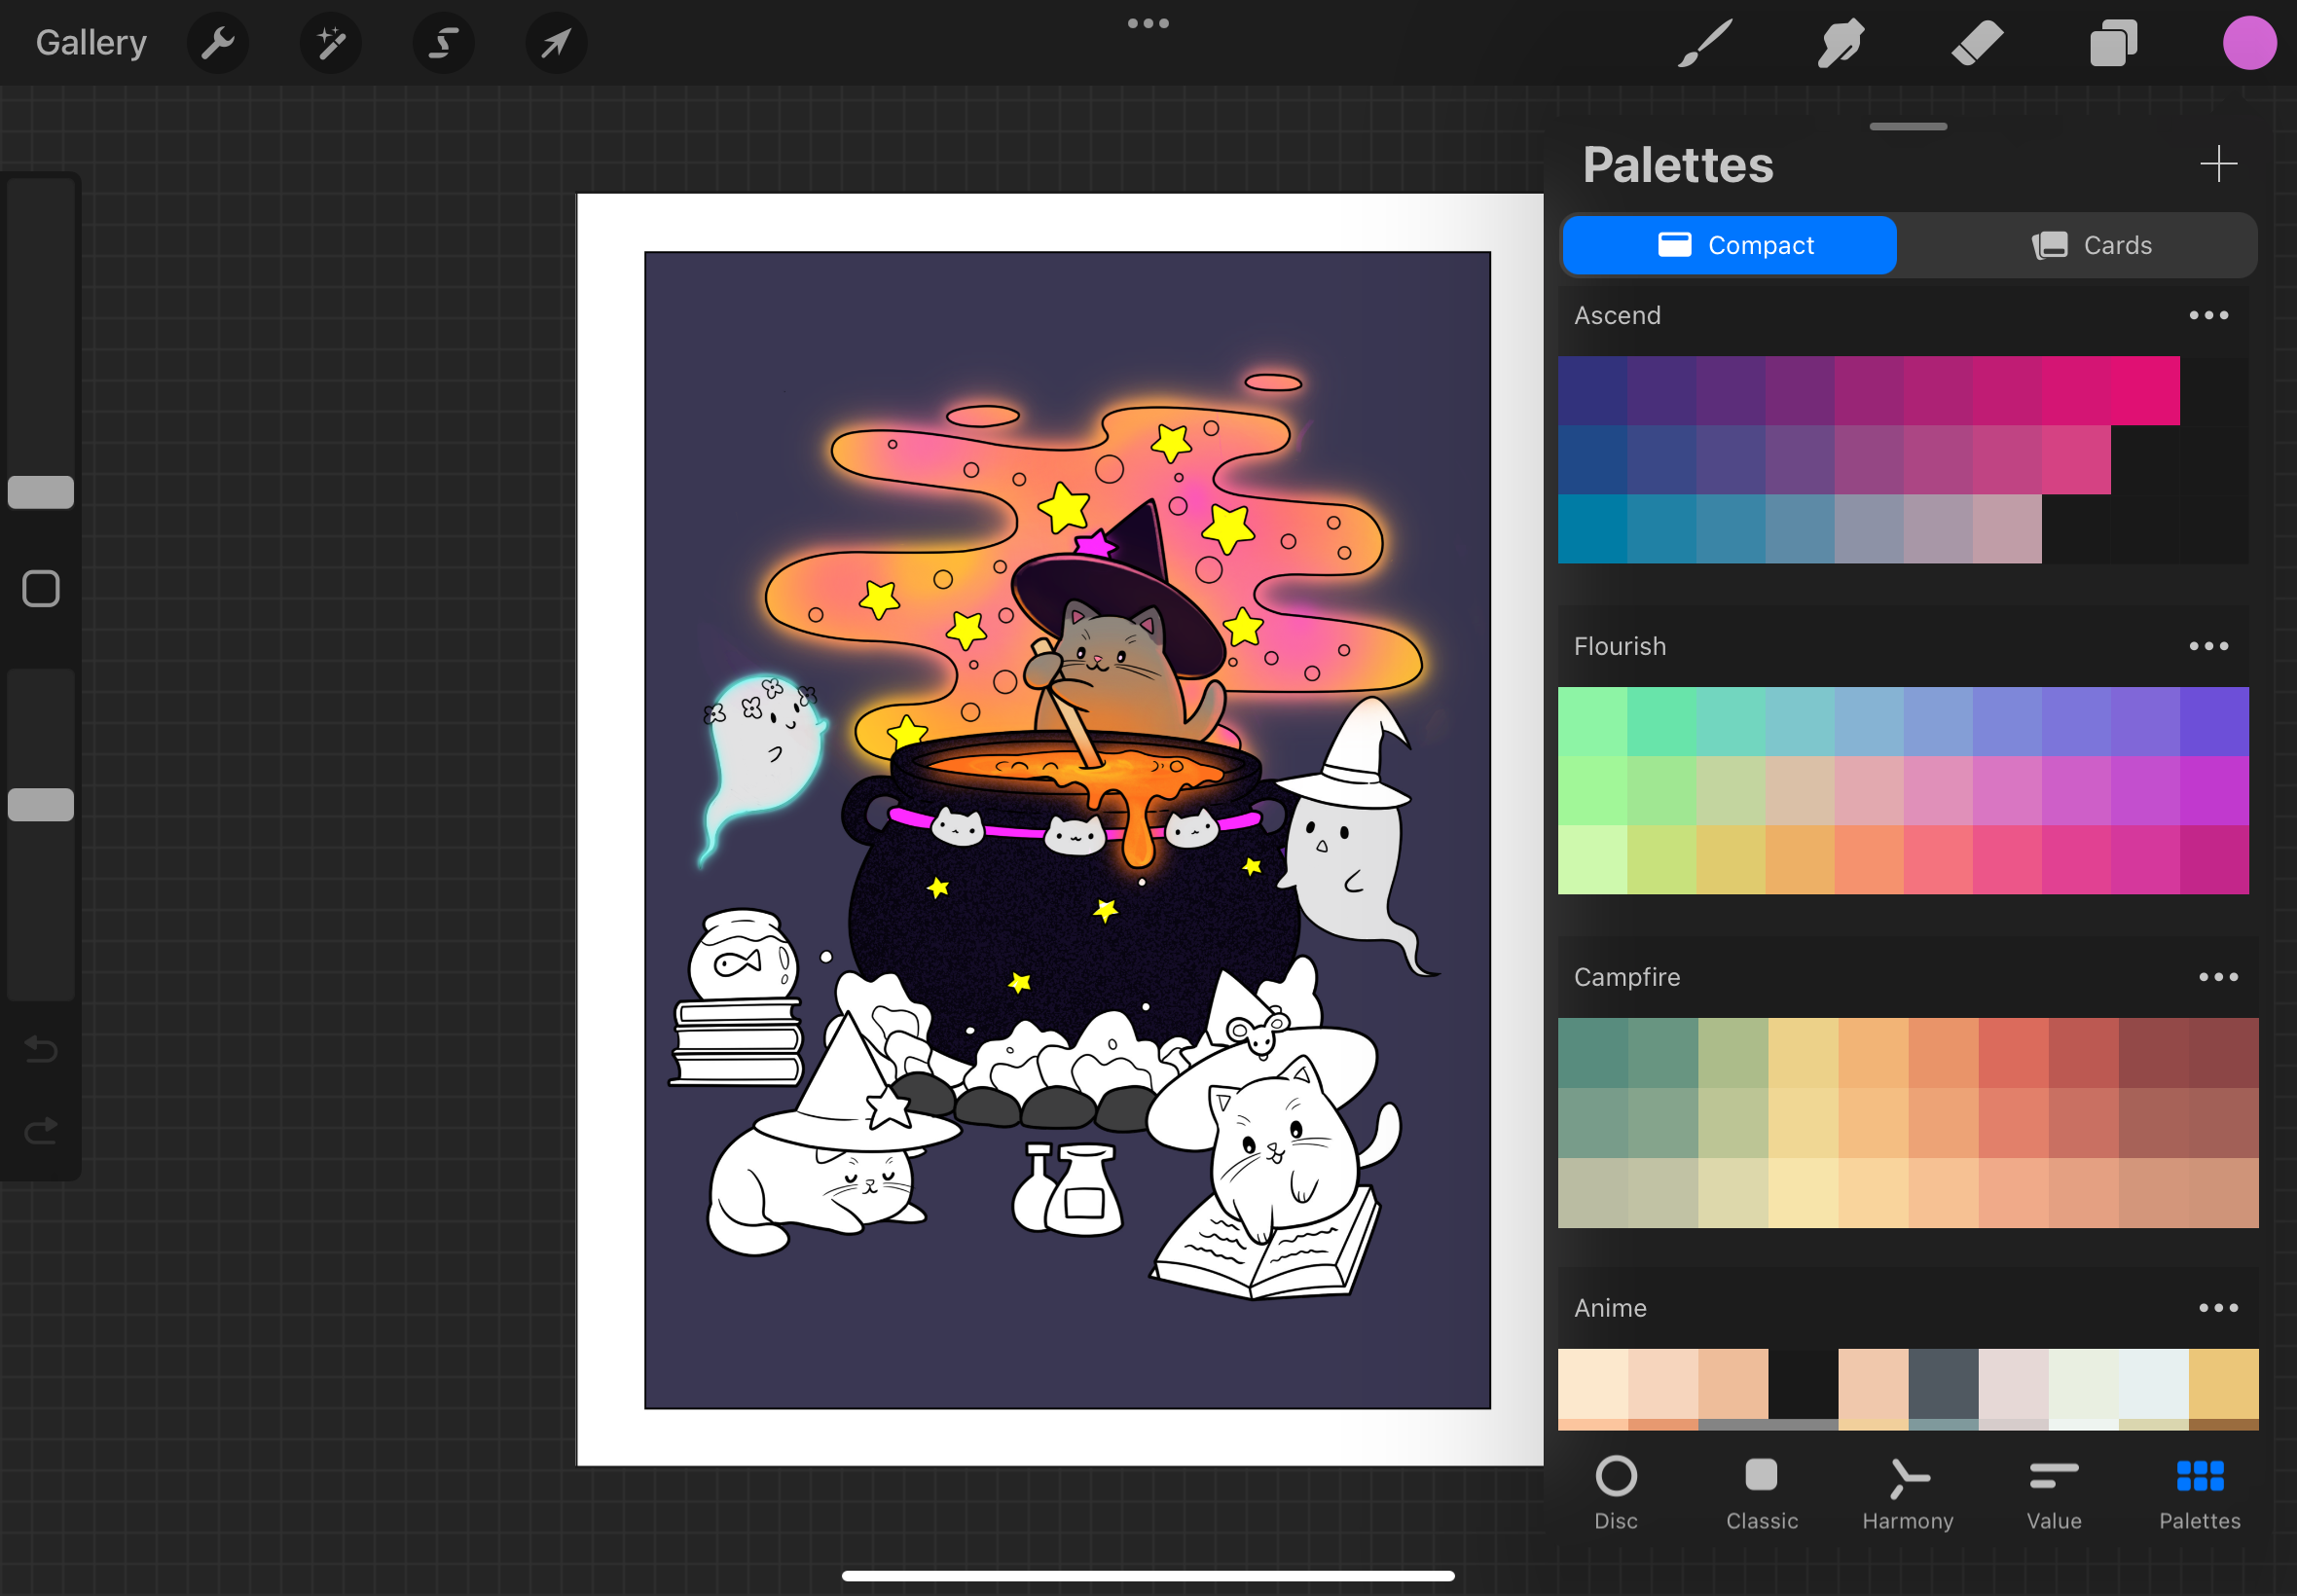Viewport: 2297px width, 1596px height.
Task: Open the Actions wrench menu
Action: tap(217, 43)
